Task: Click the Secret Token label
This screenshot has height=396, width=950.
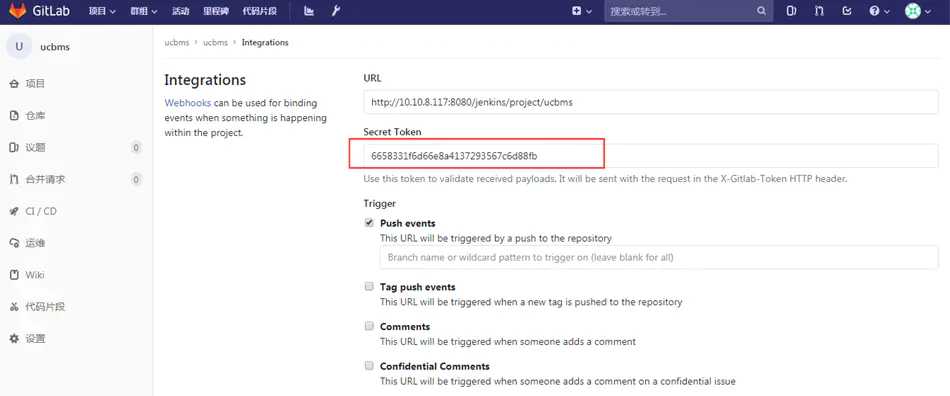Action: coord(392,131)
